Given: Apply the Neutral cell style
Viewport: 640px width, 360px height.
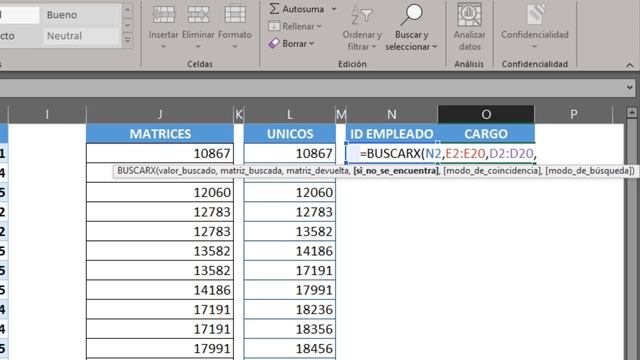Looking at the screenshot, I should click(x=82, y=36).
